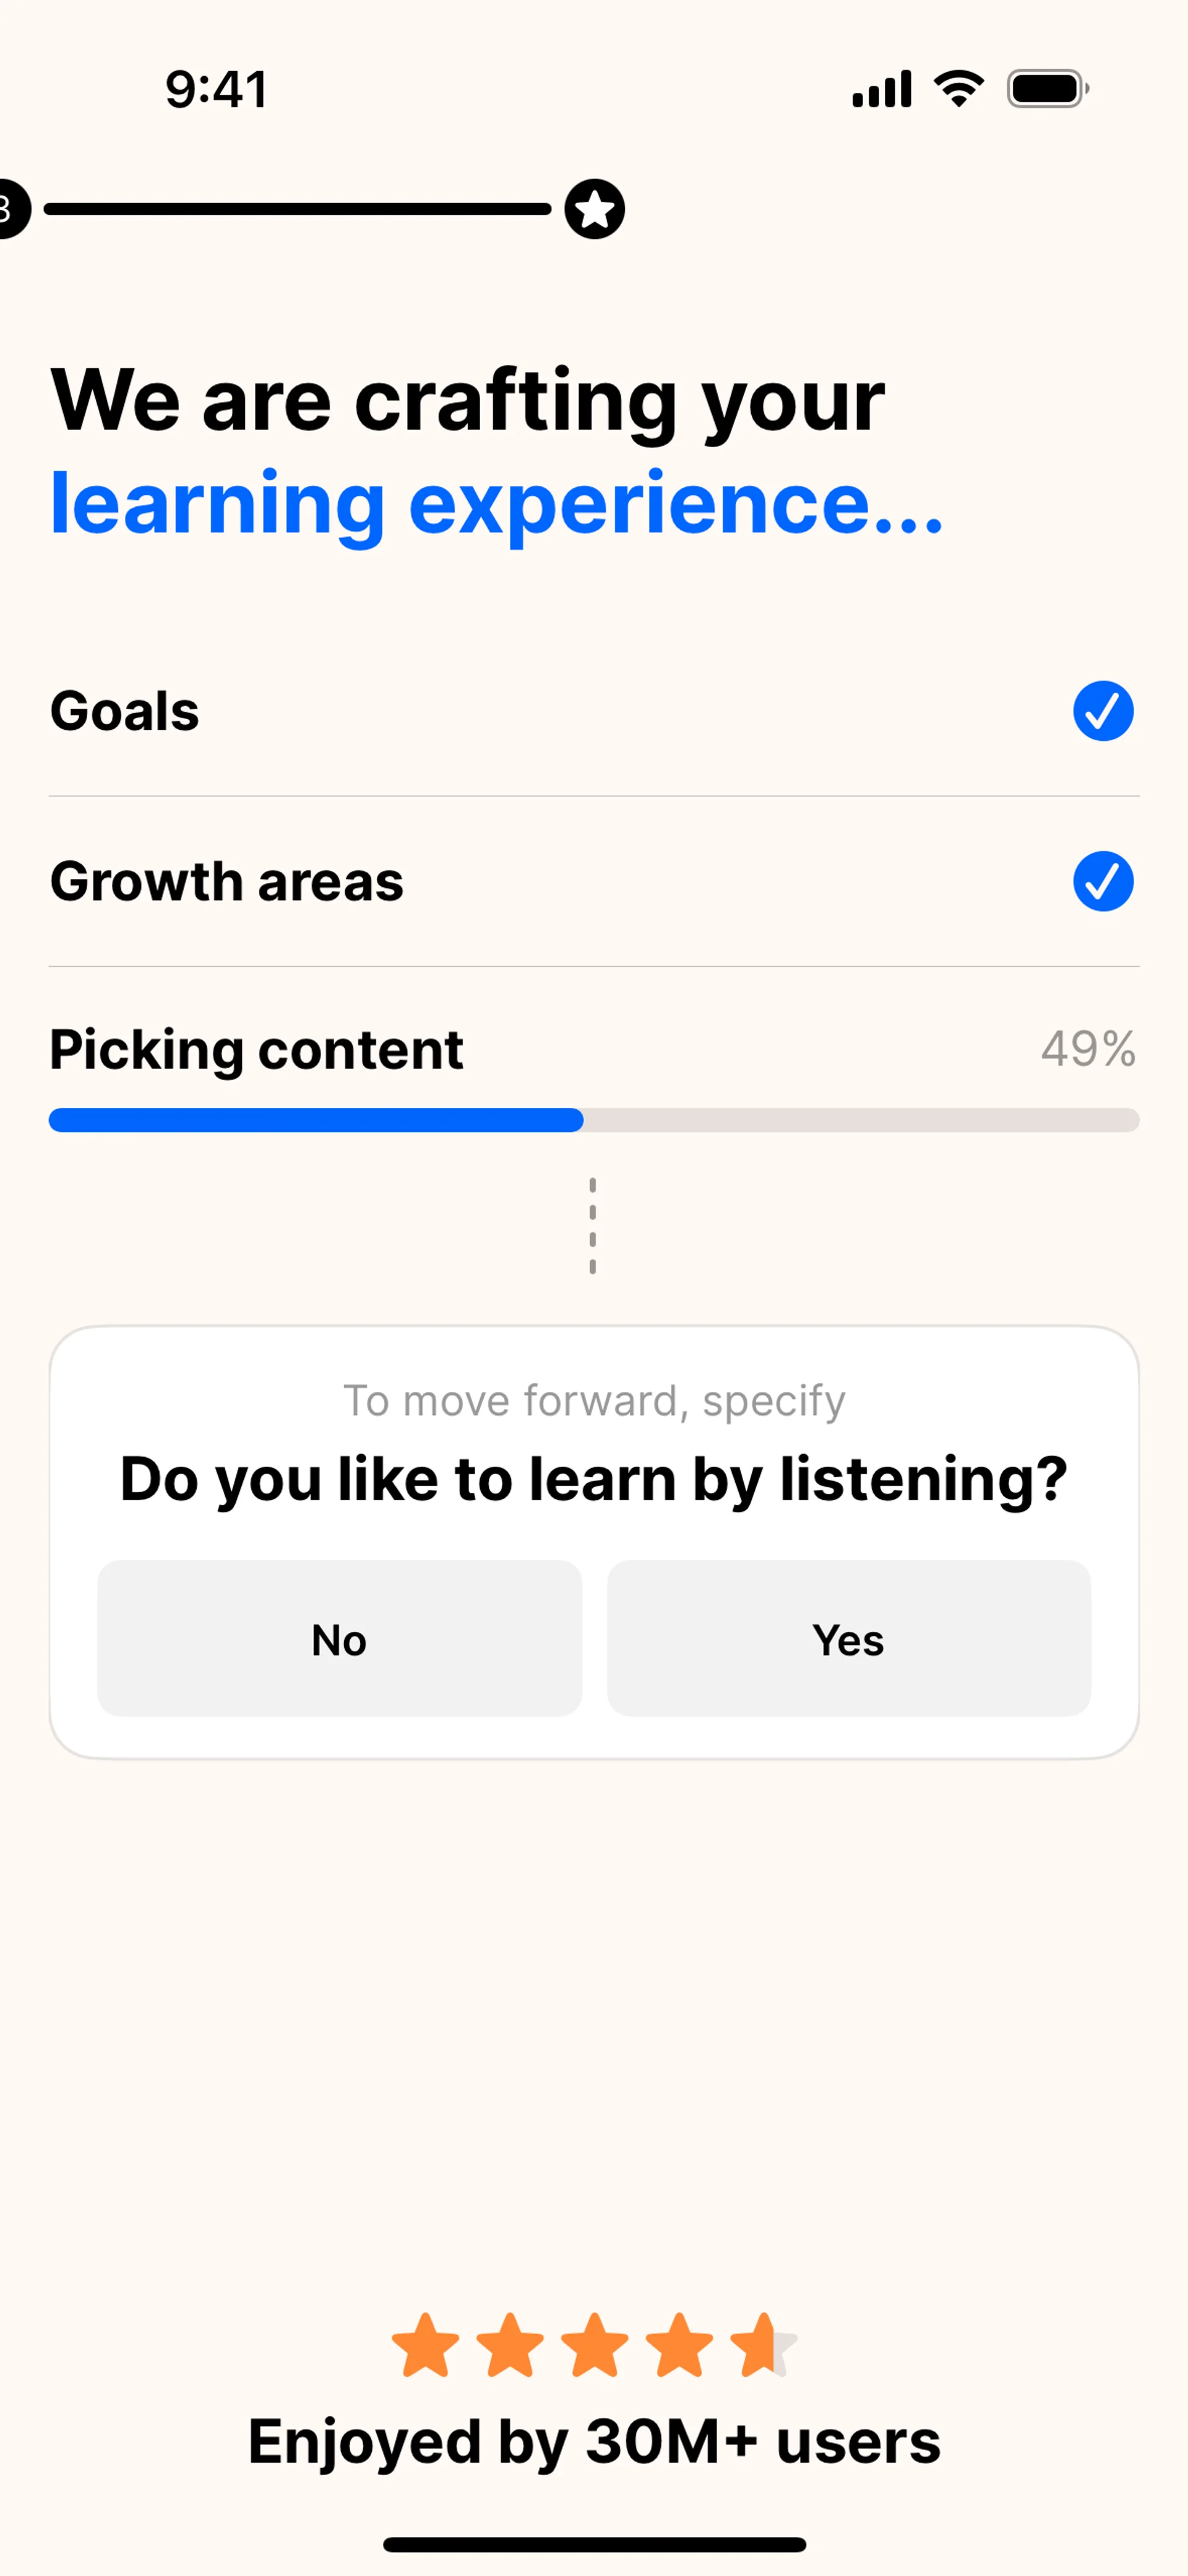Tap the blue checkmark beside Growth areas
This screenshot has width=1188, height=2576.
(x=1103, y=881)
